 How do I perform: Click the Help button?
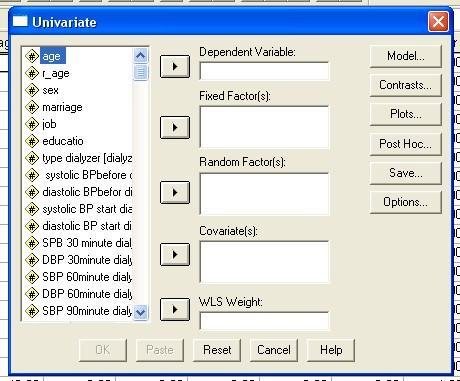coord(331,350)
